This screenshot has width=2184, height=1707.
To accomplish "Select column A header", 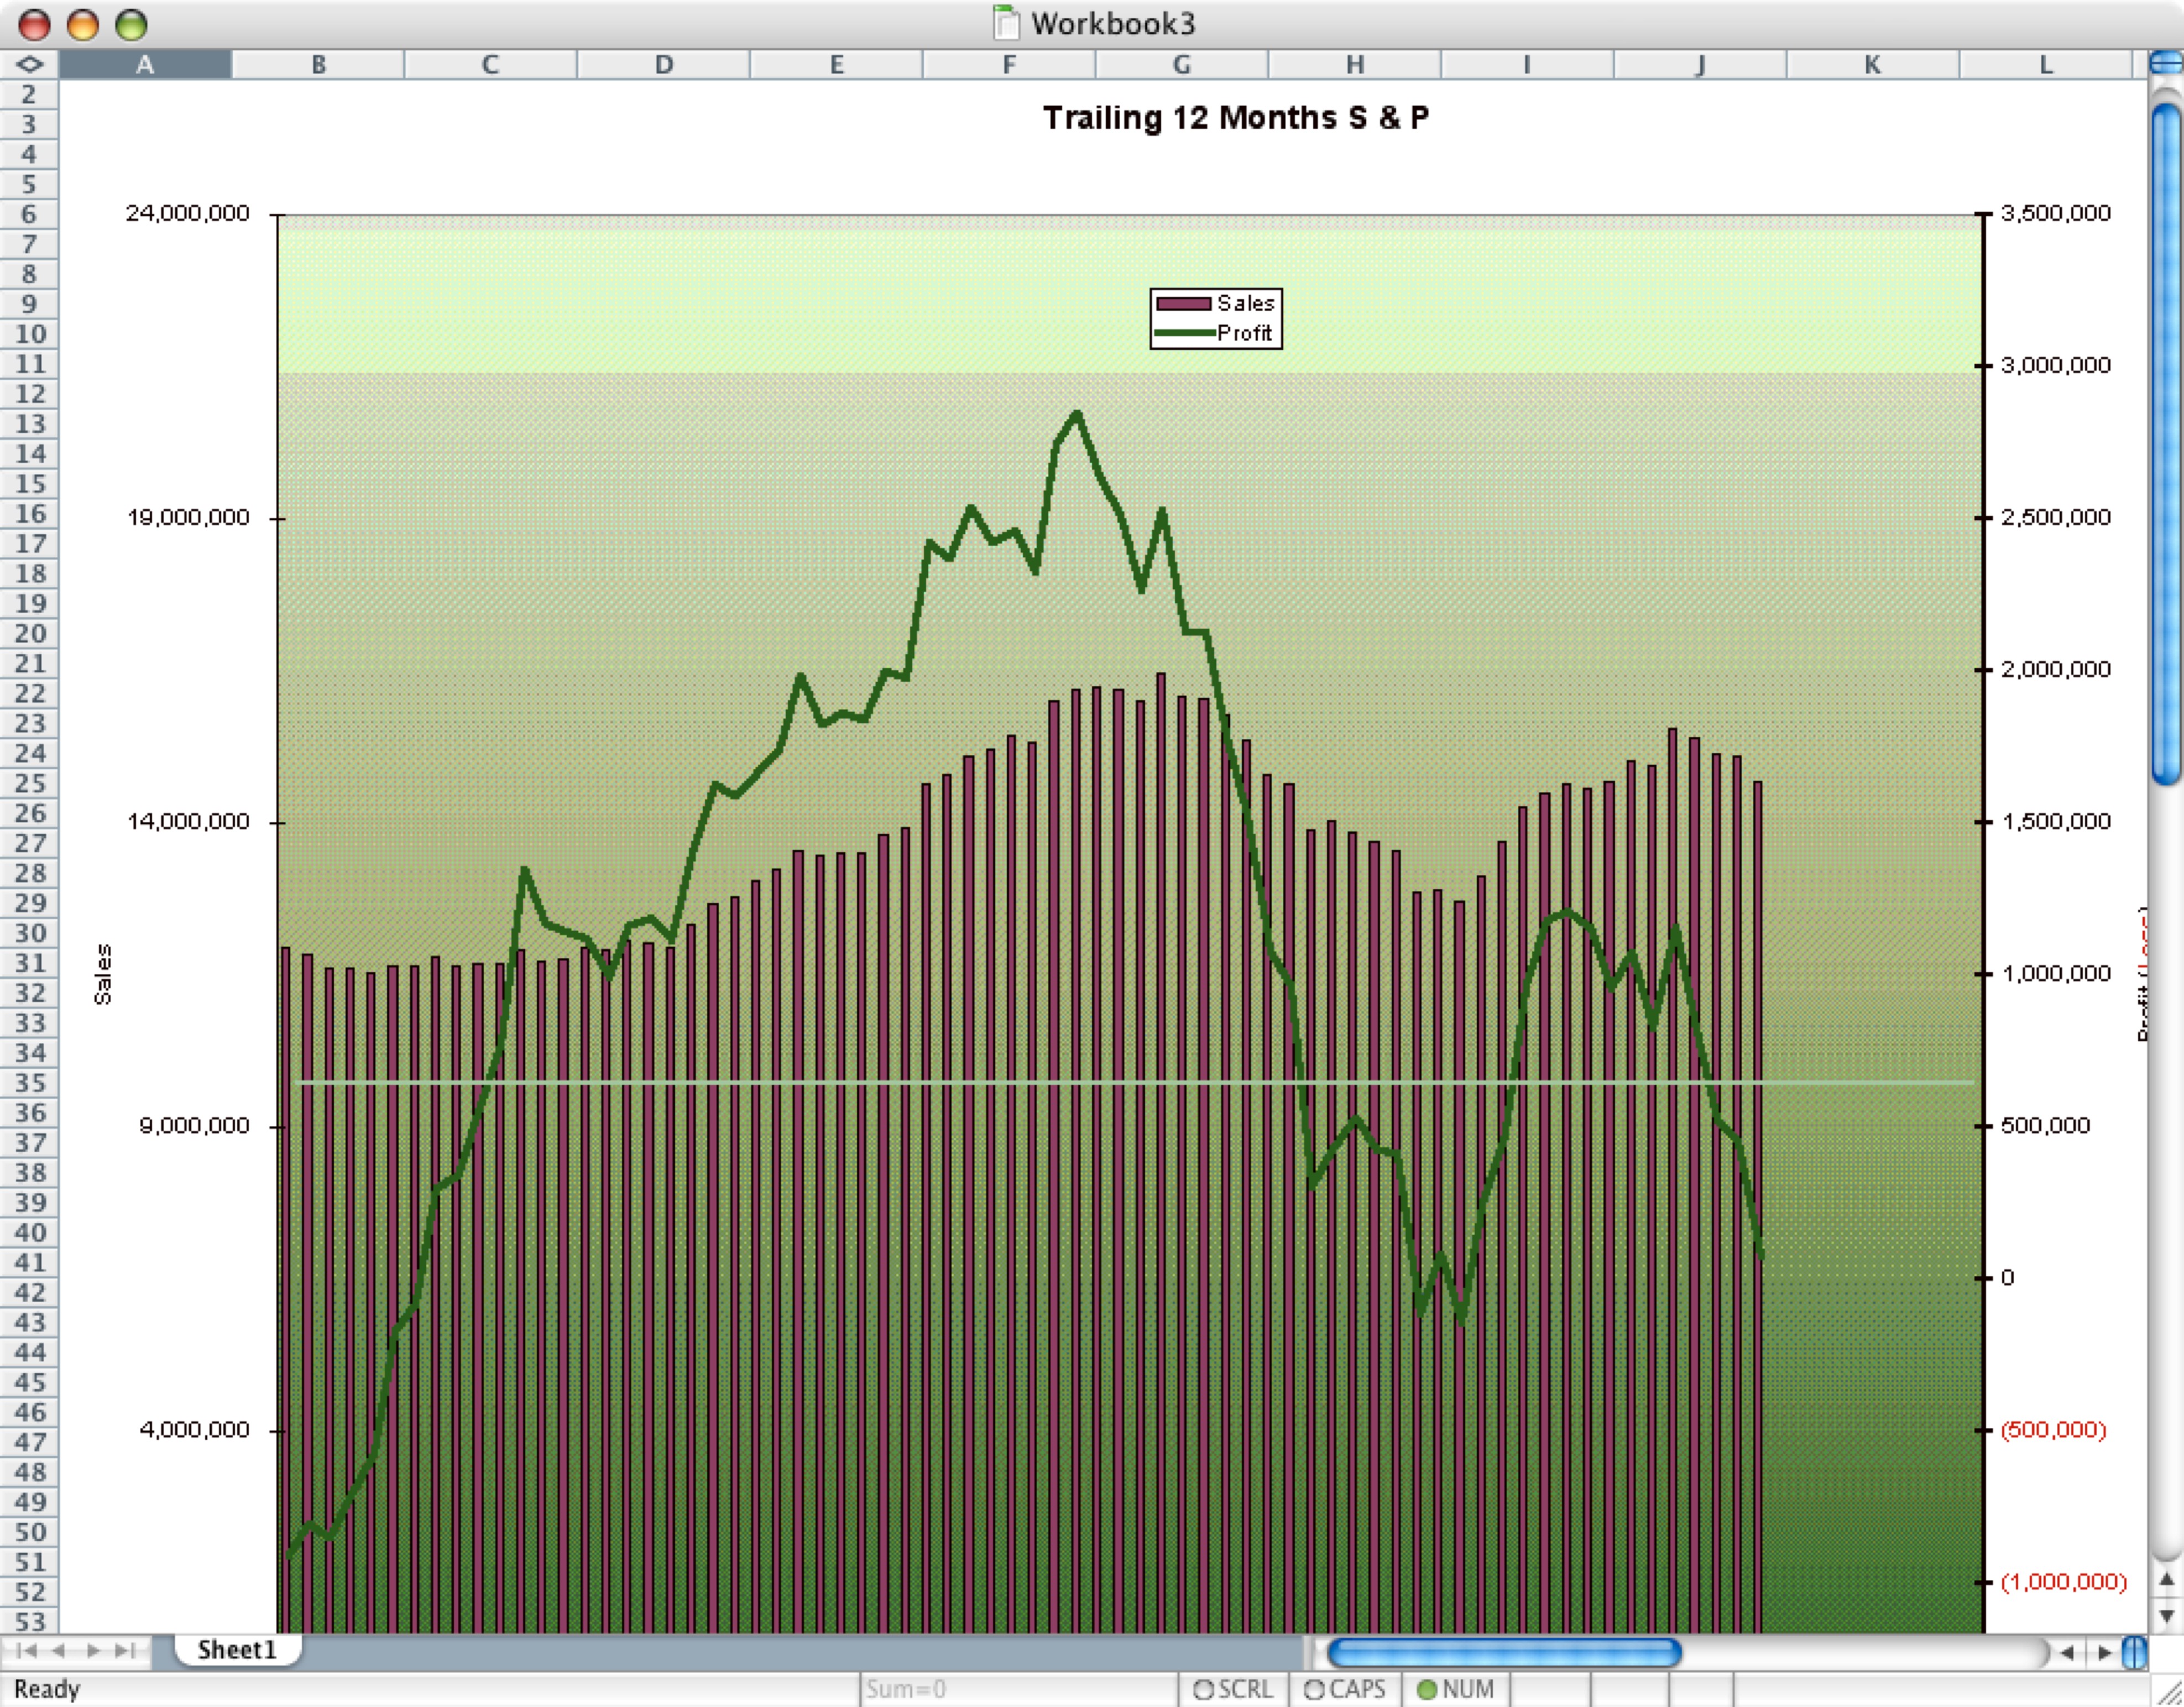I will tap(145, 64).
